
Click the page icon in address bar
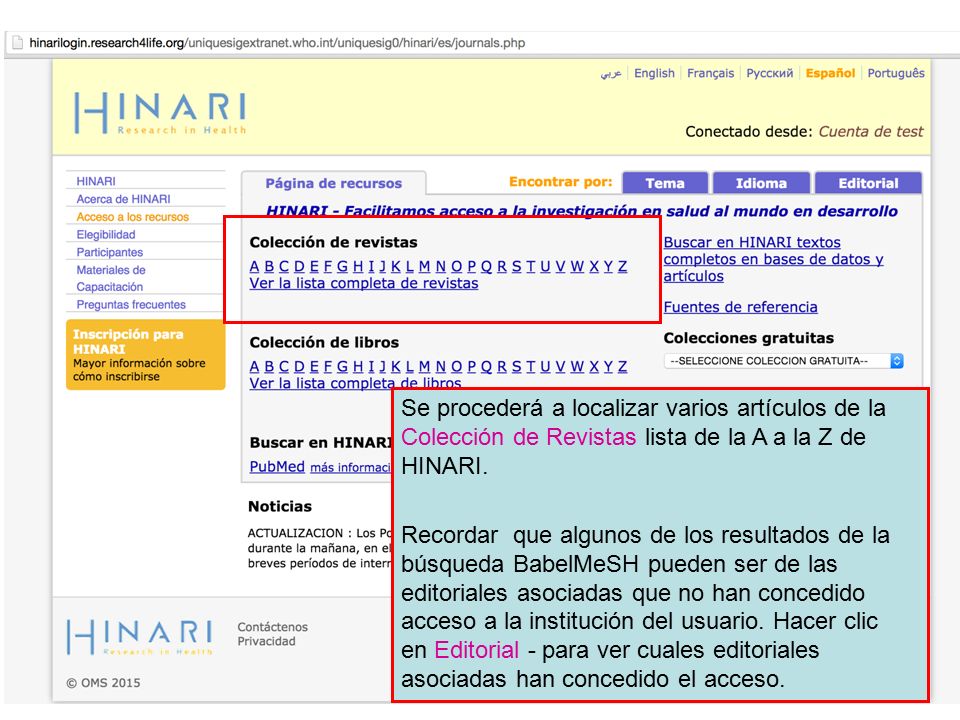point(18,43)
